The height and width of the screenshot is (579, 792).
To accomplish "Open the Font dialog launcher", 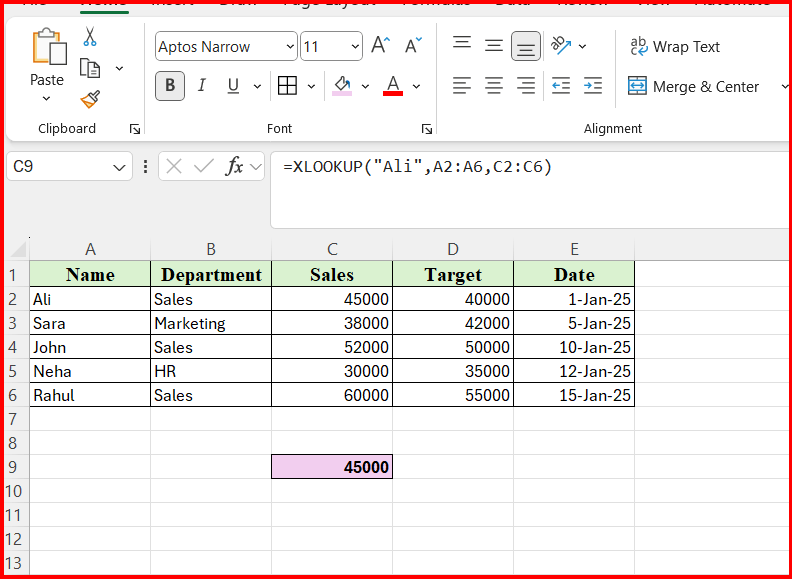I will 427,129.
